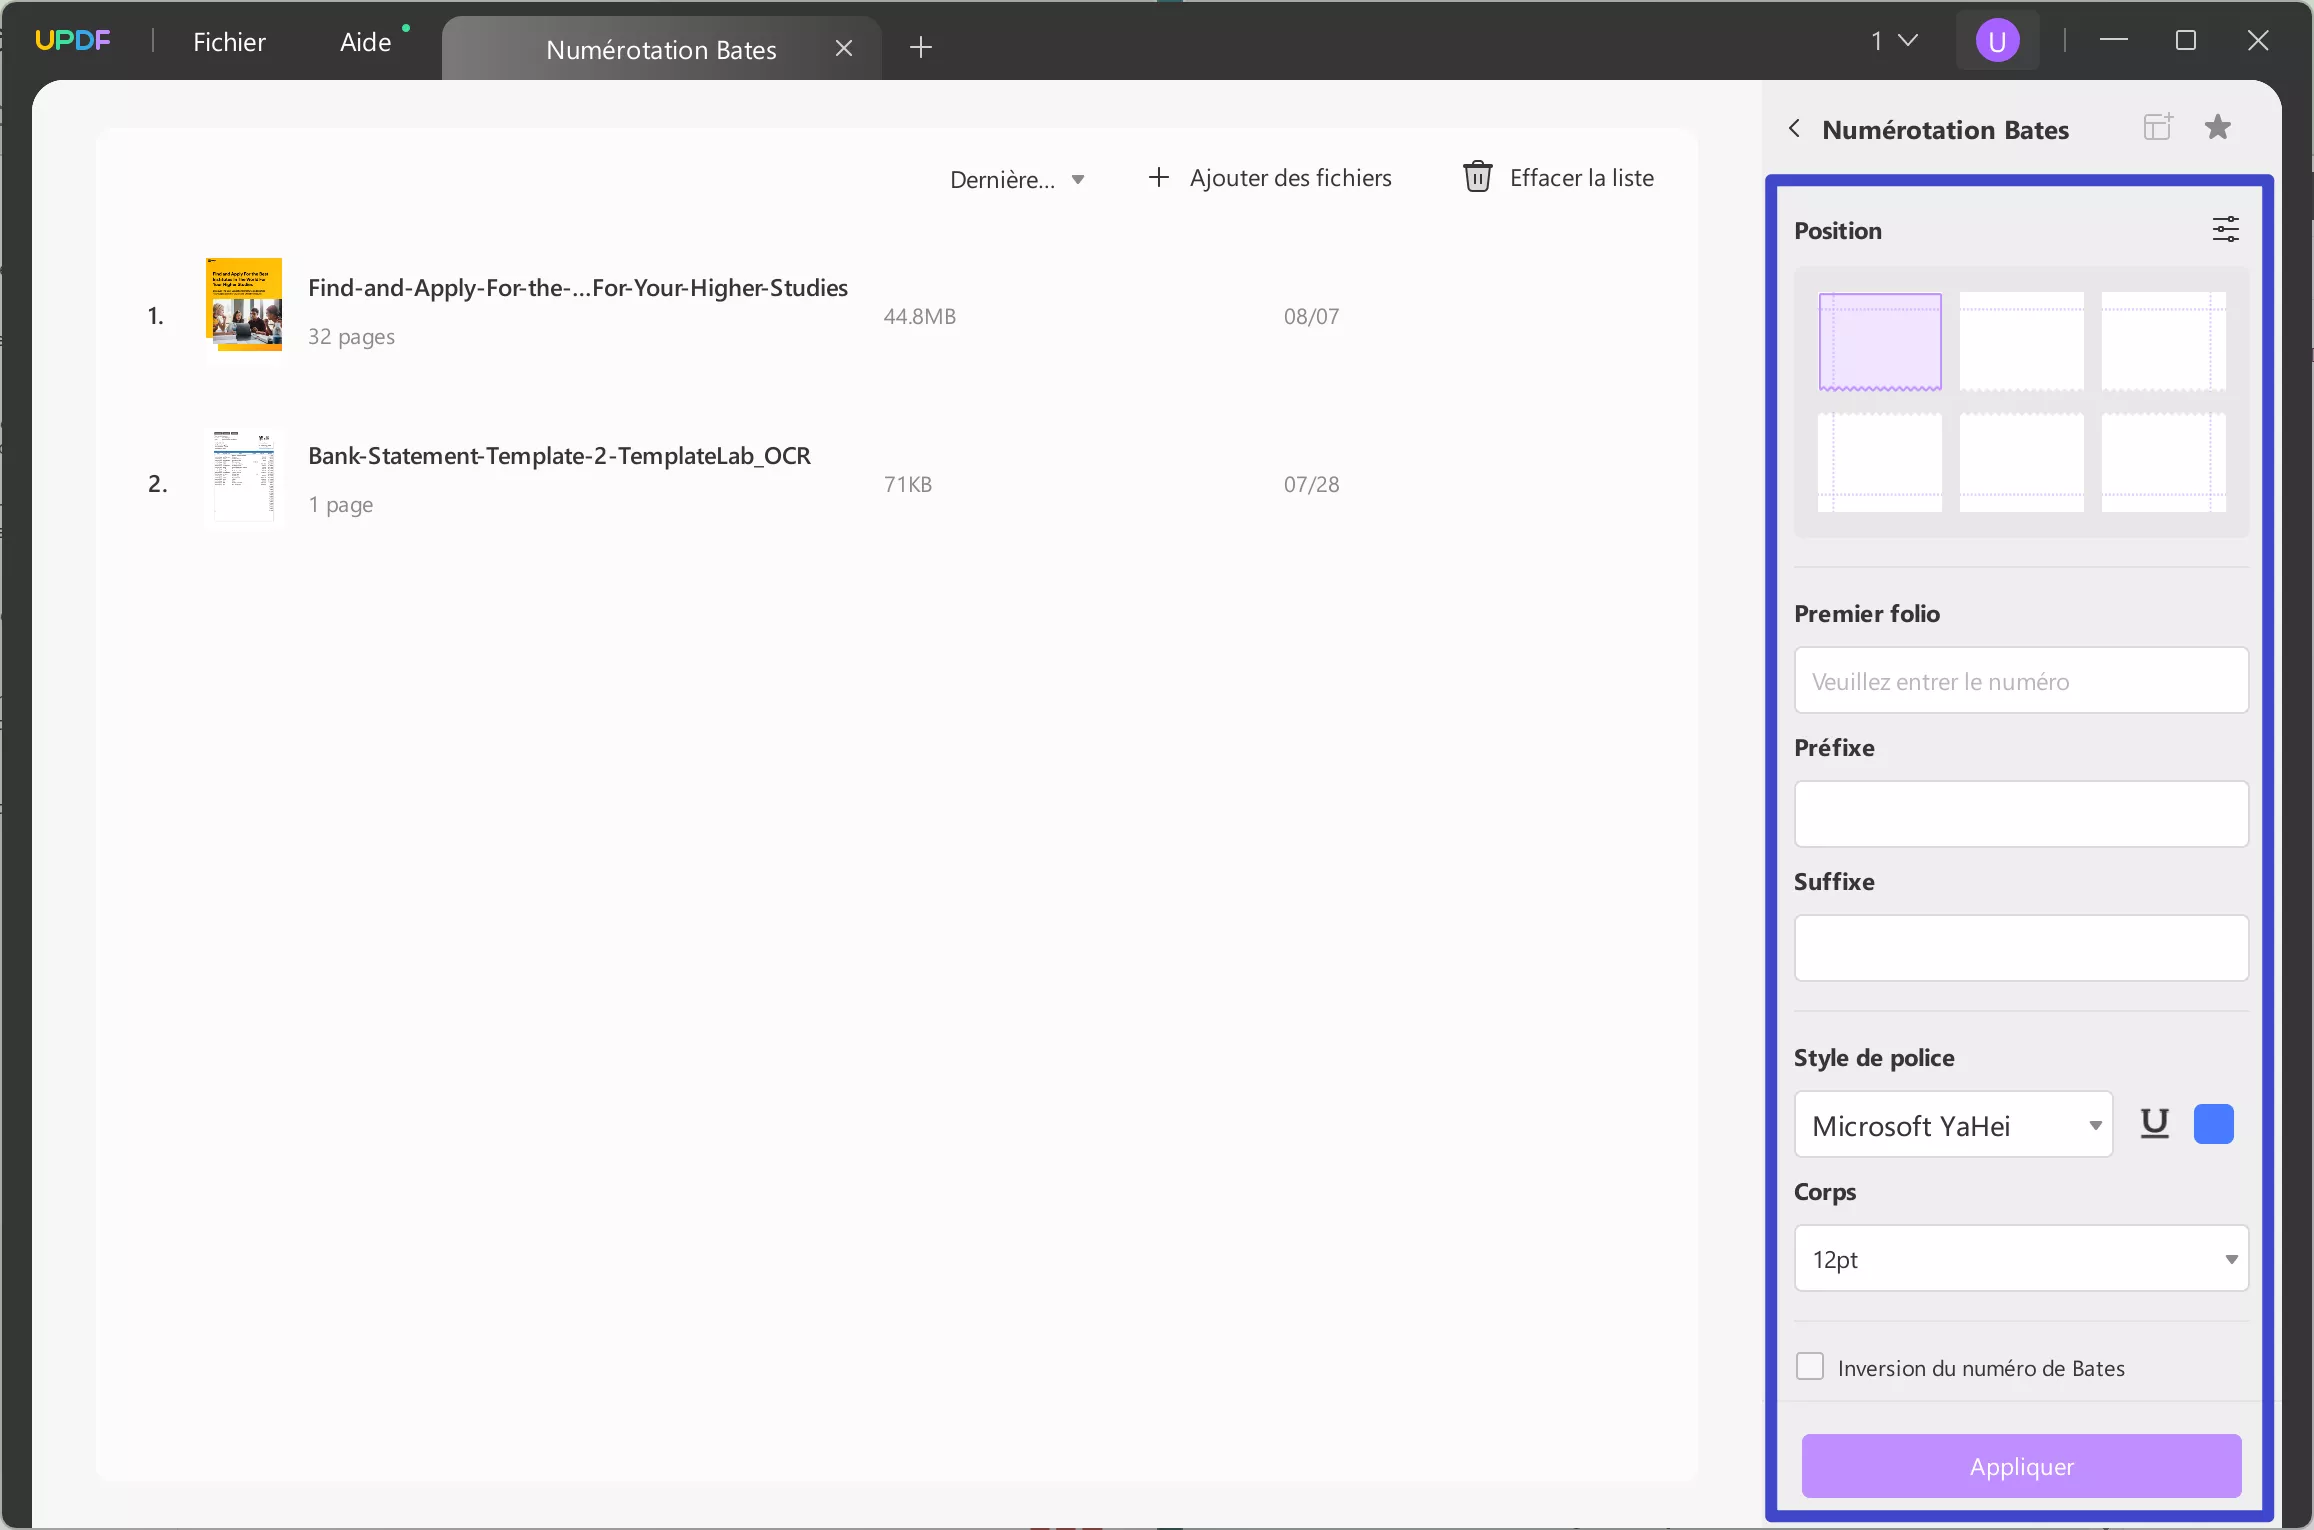Click the Premier folio number input field

(2020, 681)
